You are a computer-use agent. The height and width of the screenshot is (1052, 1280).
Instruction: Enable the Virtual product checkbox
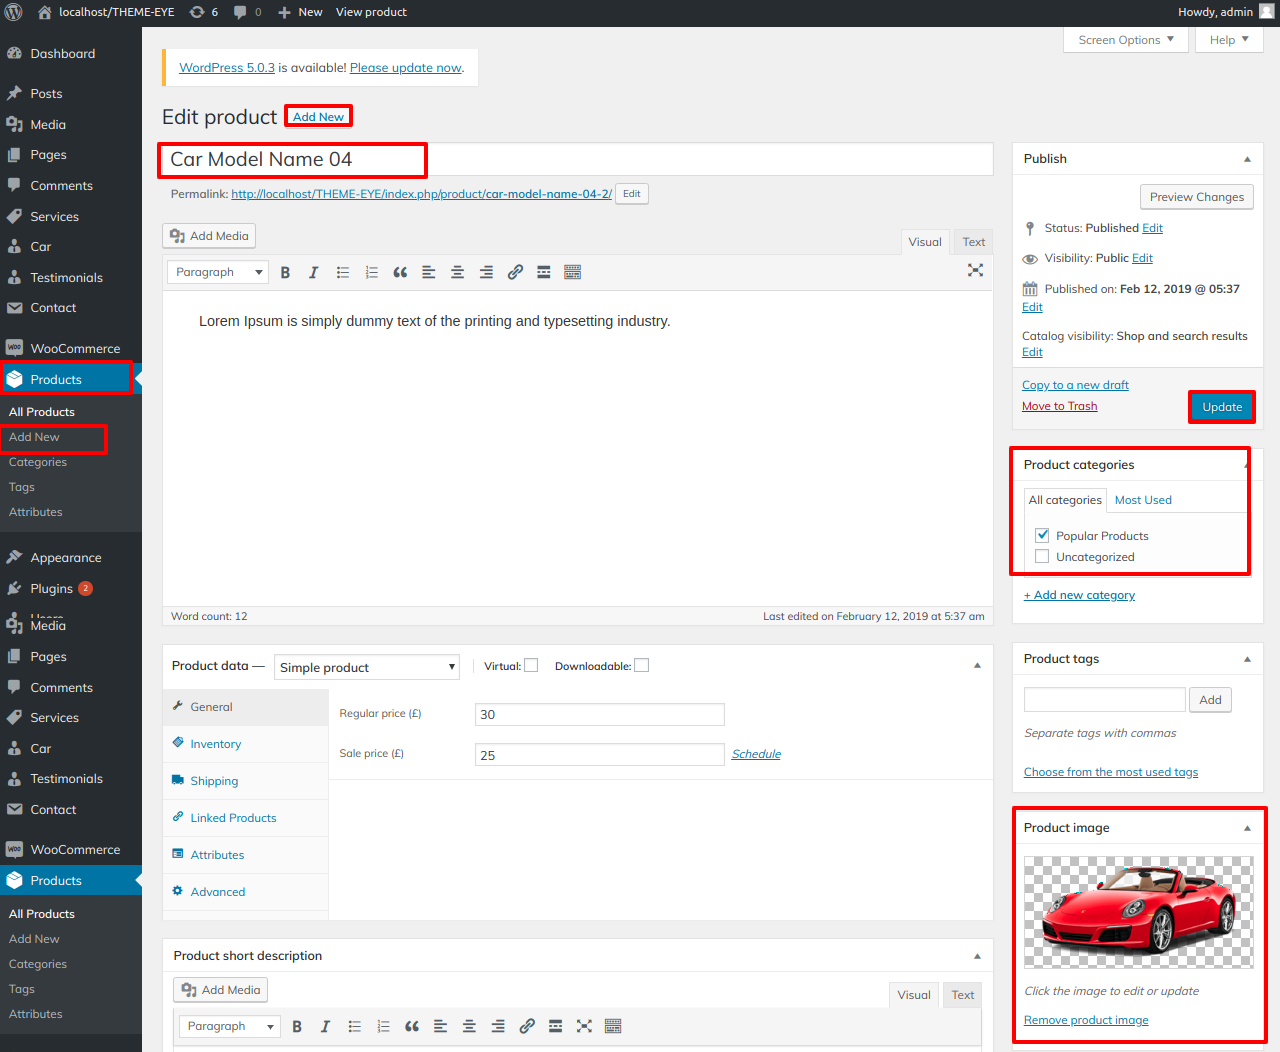531,666
